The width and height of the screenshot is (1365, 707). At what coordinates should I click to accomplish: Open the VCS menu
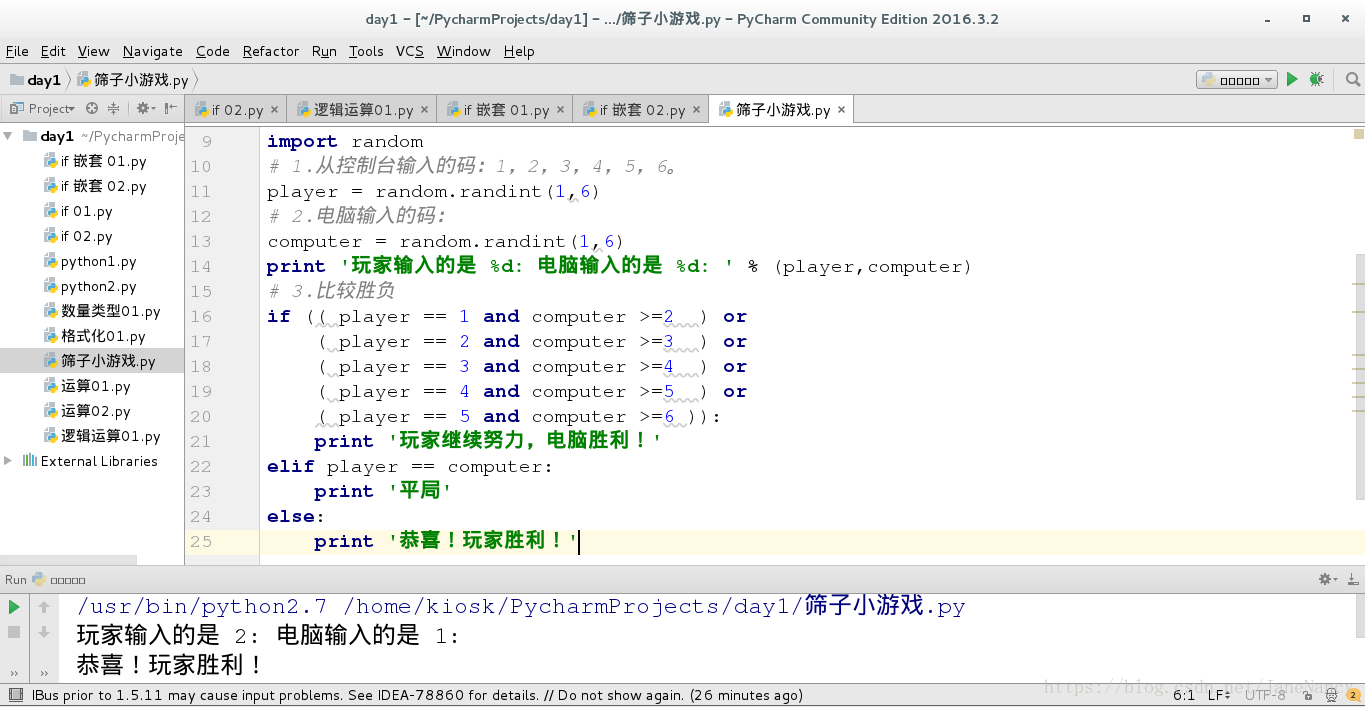(x=410, y=51)
